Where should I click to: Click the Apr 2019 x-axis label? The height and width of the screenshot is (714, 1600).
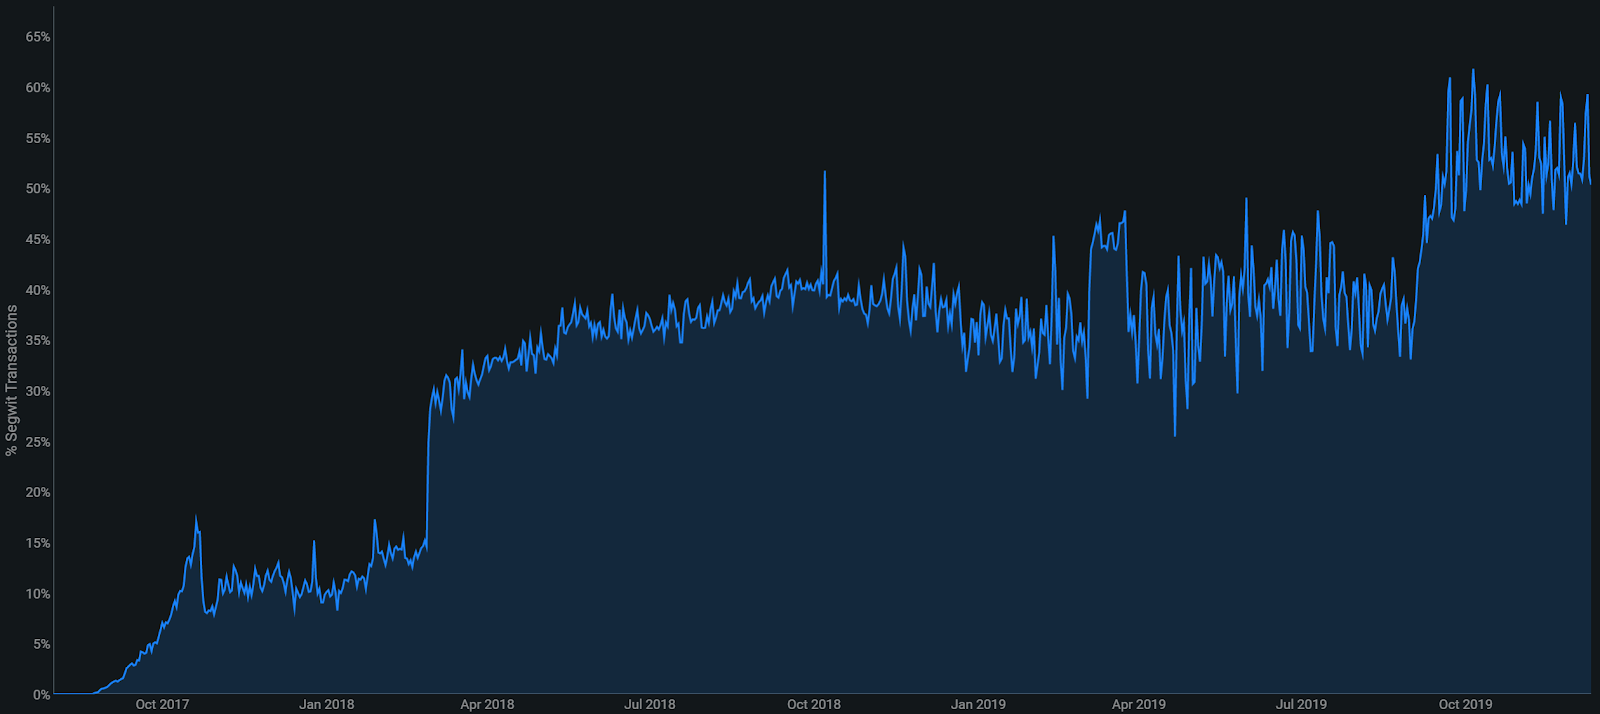coord(1139,704)
